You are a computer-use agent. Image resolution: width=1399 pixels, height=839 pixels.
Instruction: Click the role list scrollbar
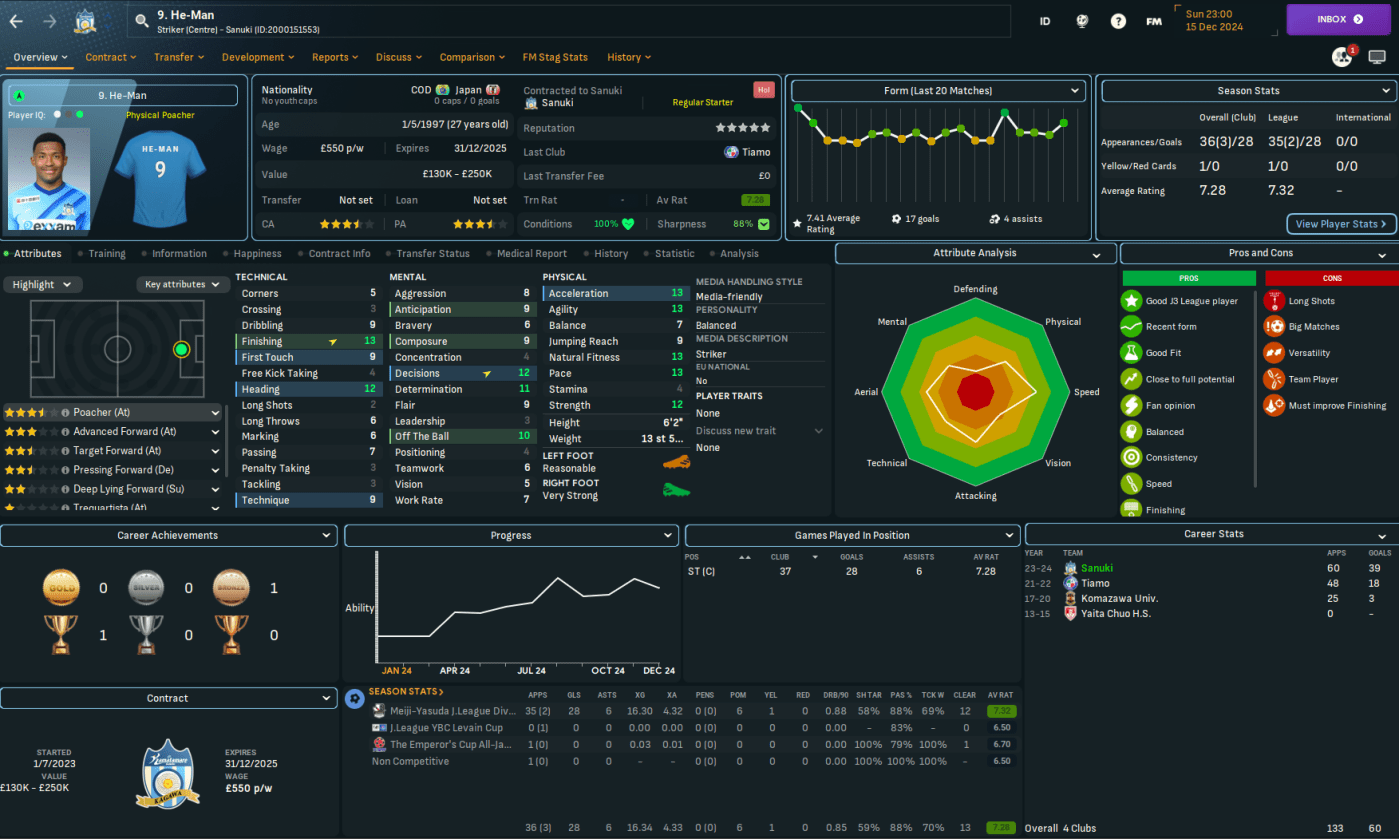click(227, 450)
